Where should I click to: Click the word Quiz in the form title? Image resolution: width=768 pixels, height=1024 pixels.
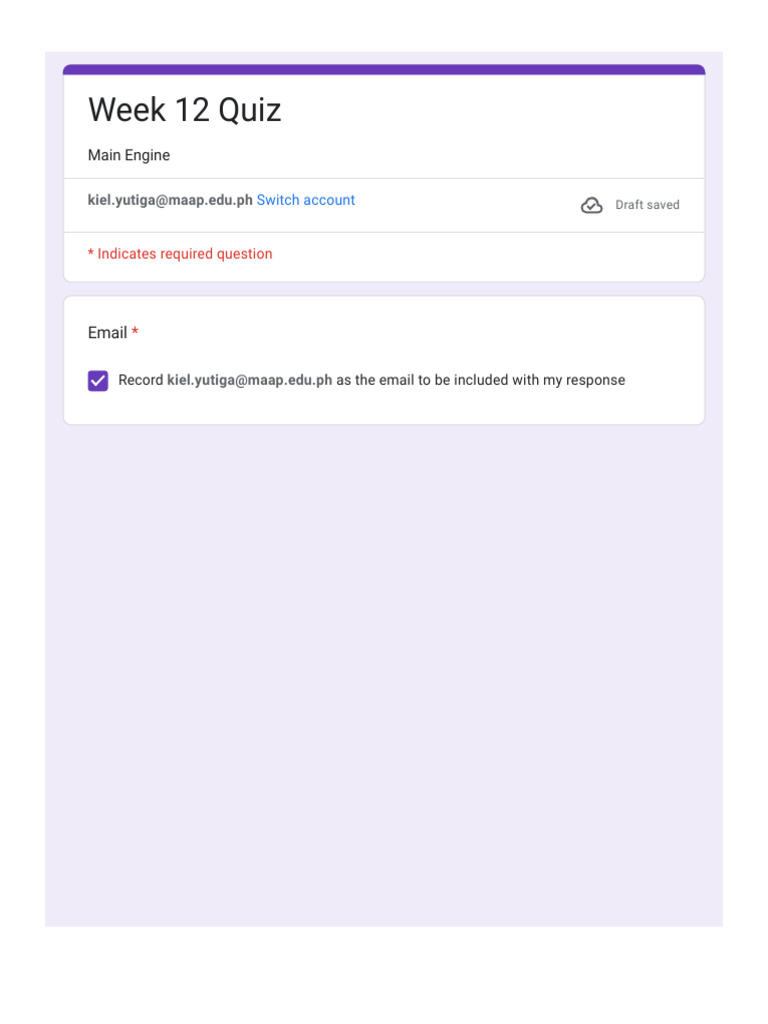(x=250, y=110)
